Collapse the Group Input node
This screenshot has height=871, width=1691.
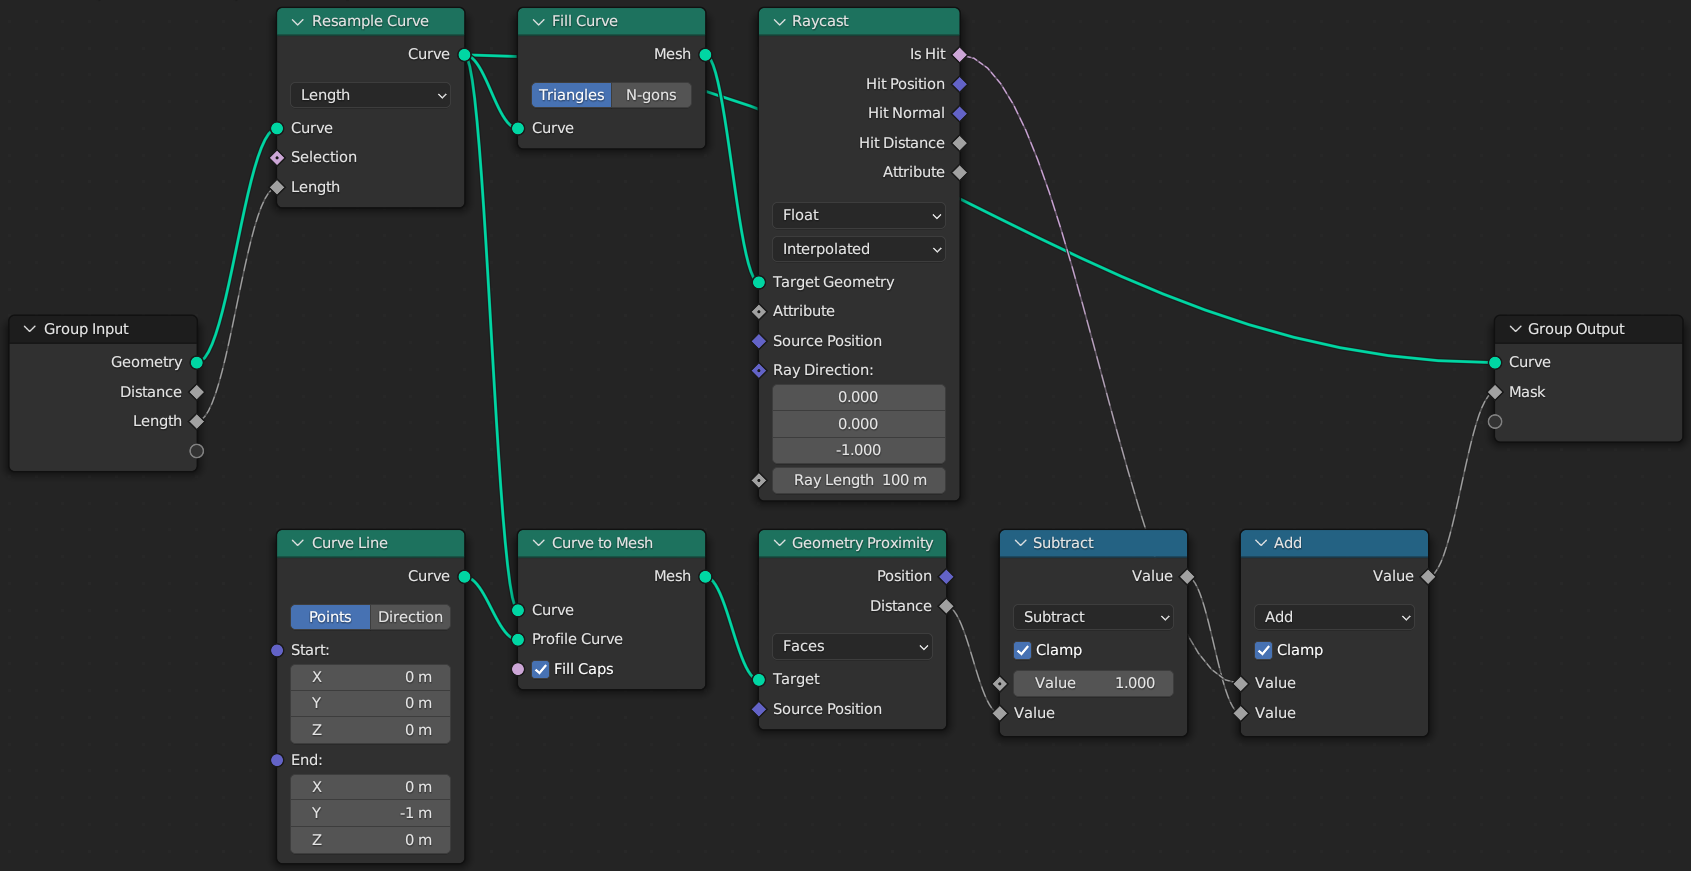(30, 329)
